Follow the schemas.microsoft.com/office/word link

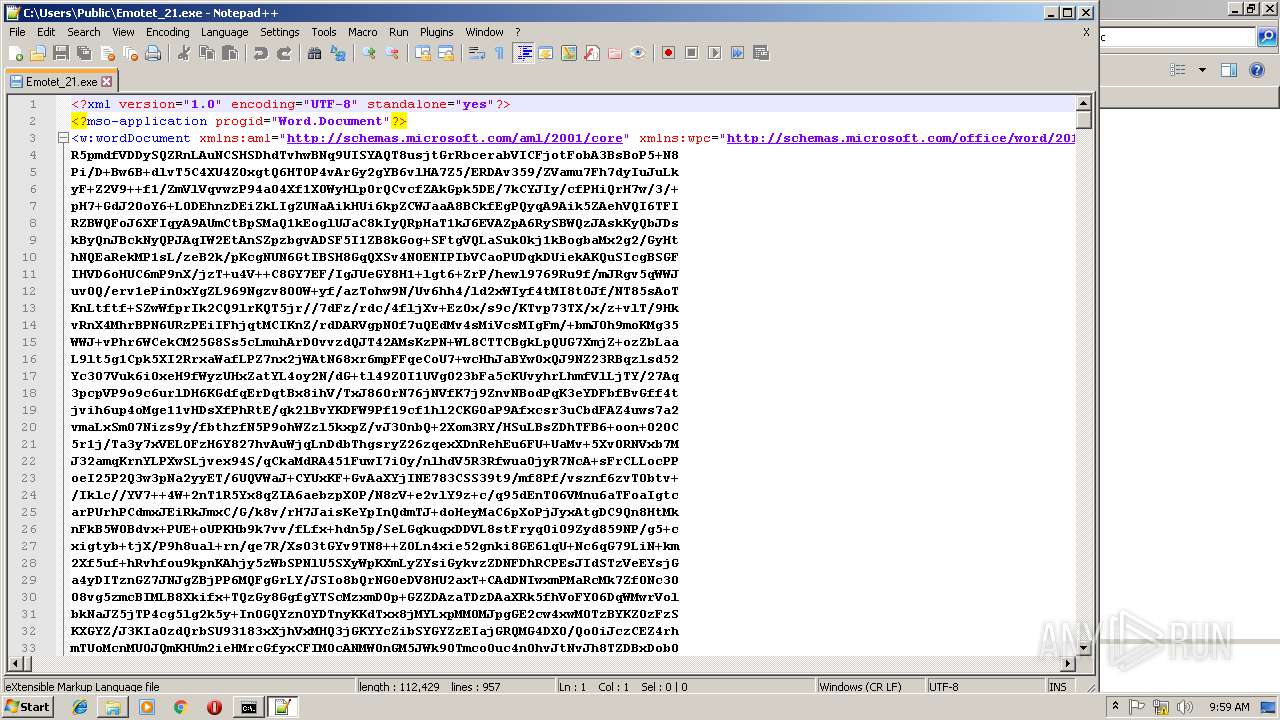[901, 138]
